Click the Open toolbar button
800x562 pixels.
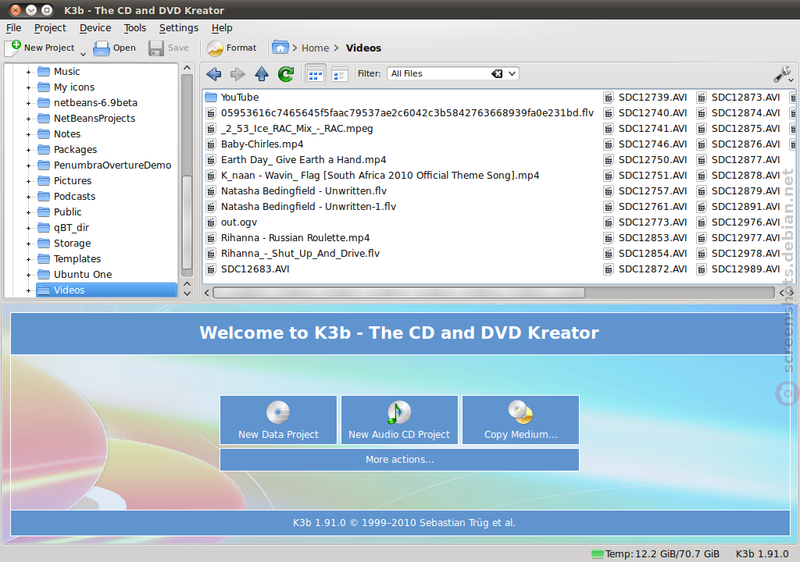point(115,48)
